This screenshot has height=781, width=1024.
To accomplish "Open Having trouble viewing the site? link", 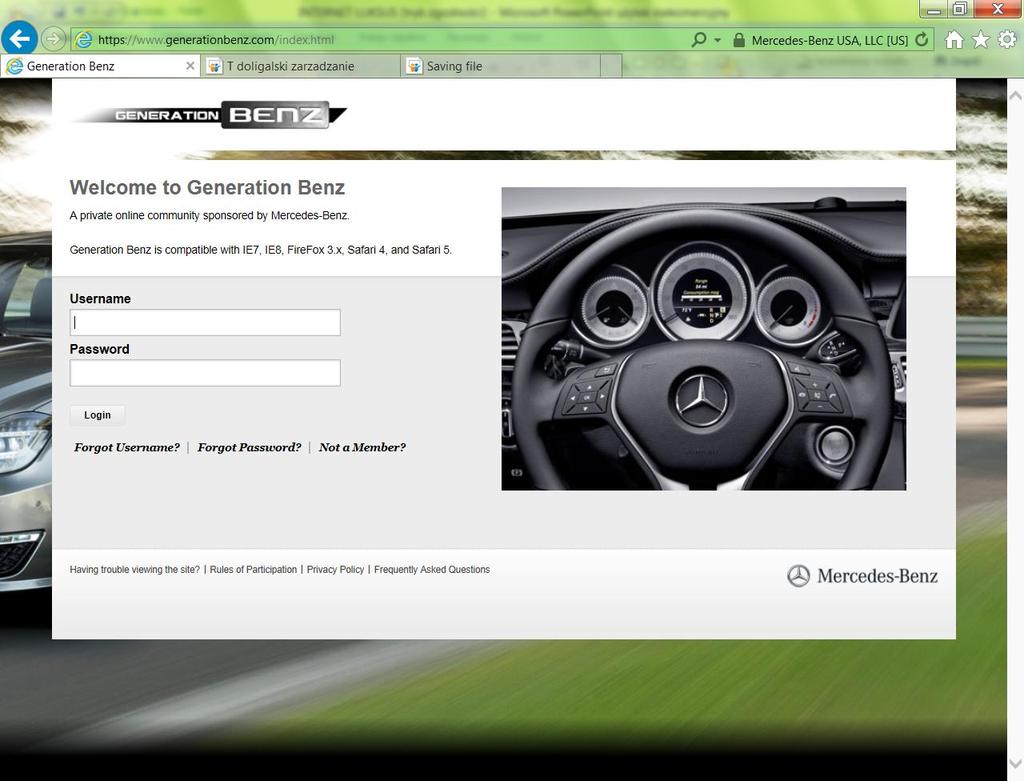I will tap(135, 569).
